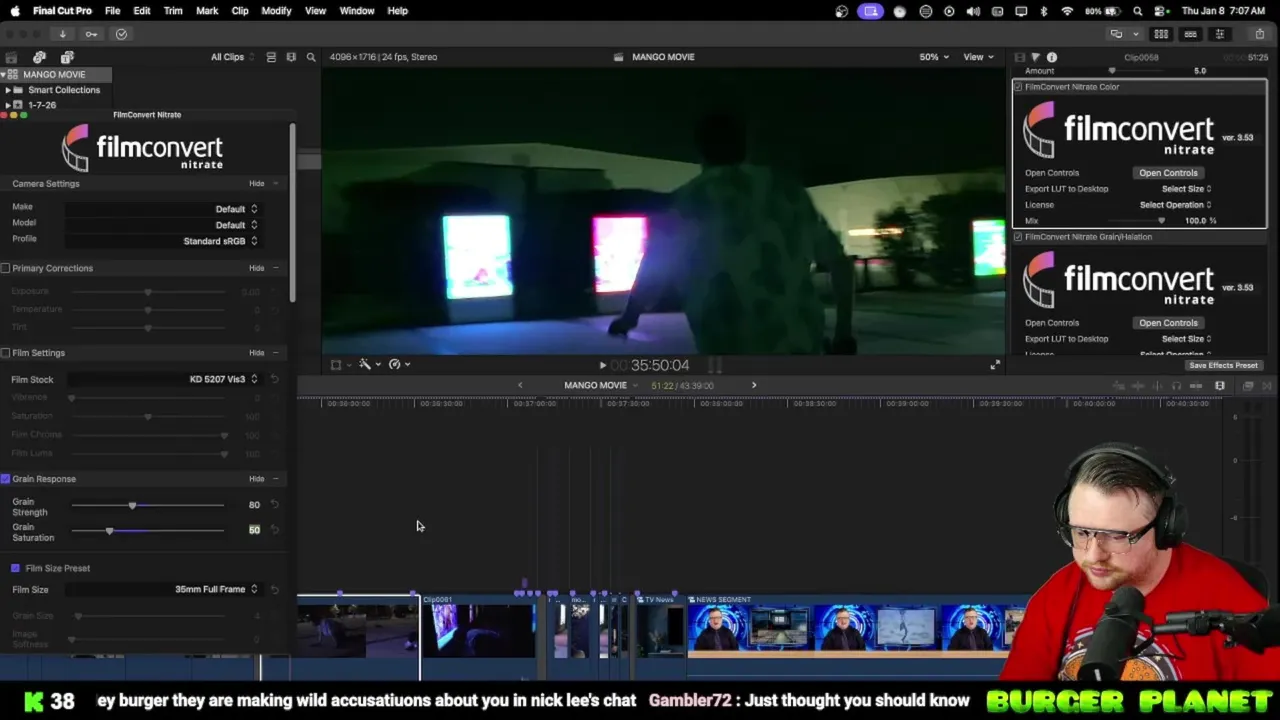
Task: Enter full screen viewer with arrows icon
Action: [994, 365]
